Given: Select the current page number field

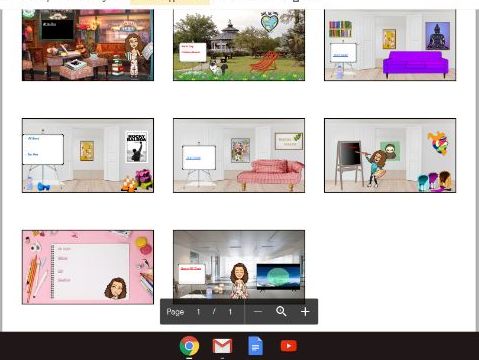Looking at the screenshot, I should (x=198, y=312).
